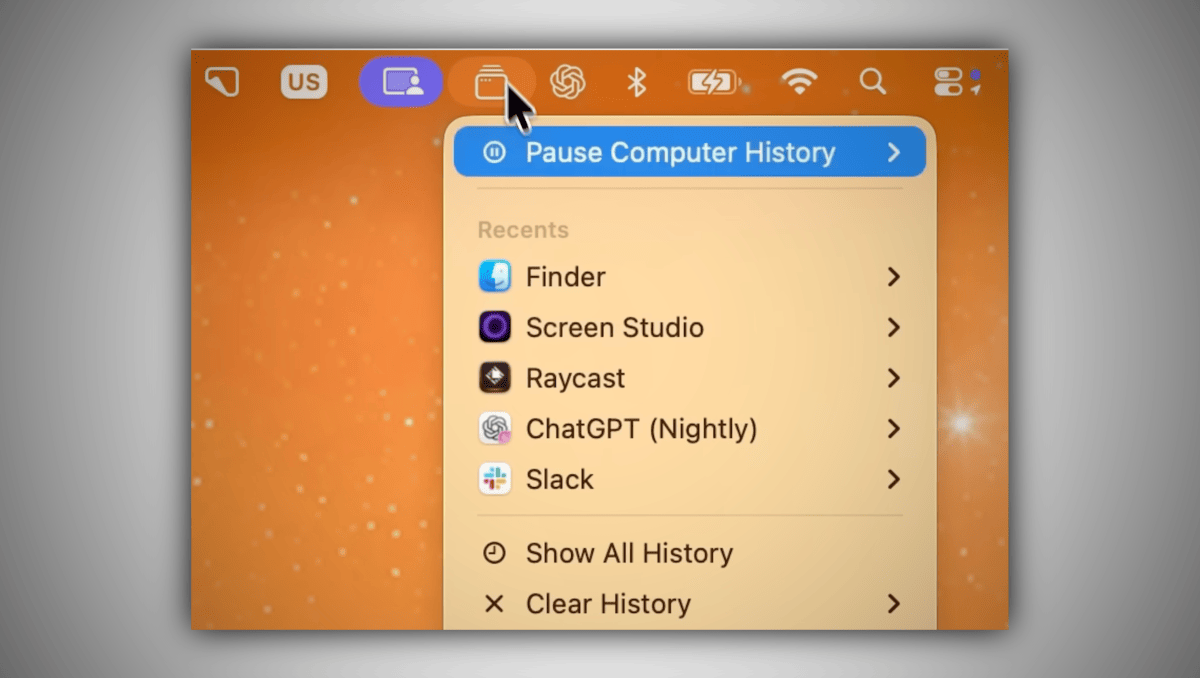Screen dimensions: 1200x678
Task: Click the Screen Studio app icon
Action: [x=495, y=328]
